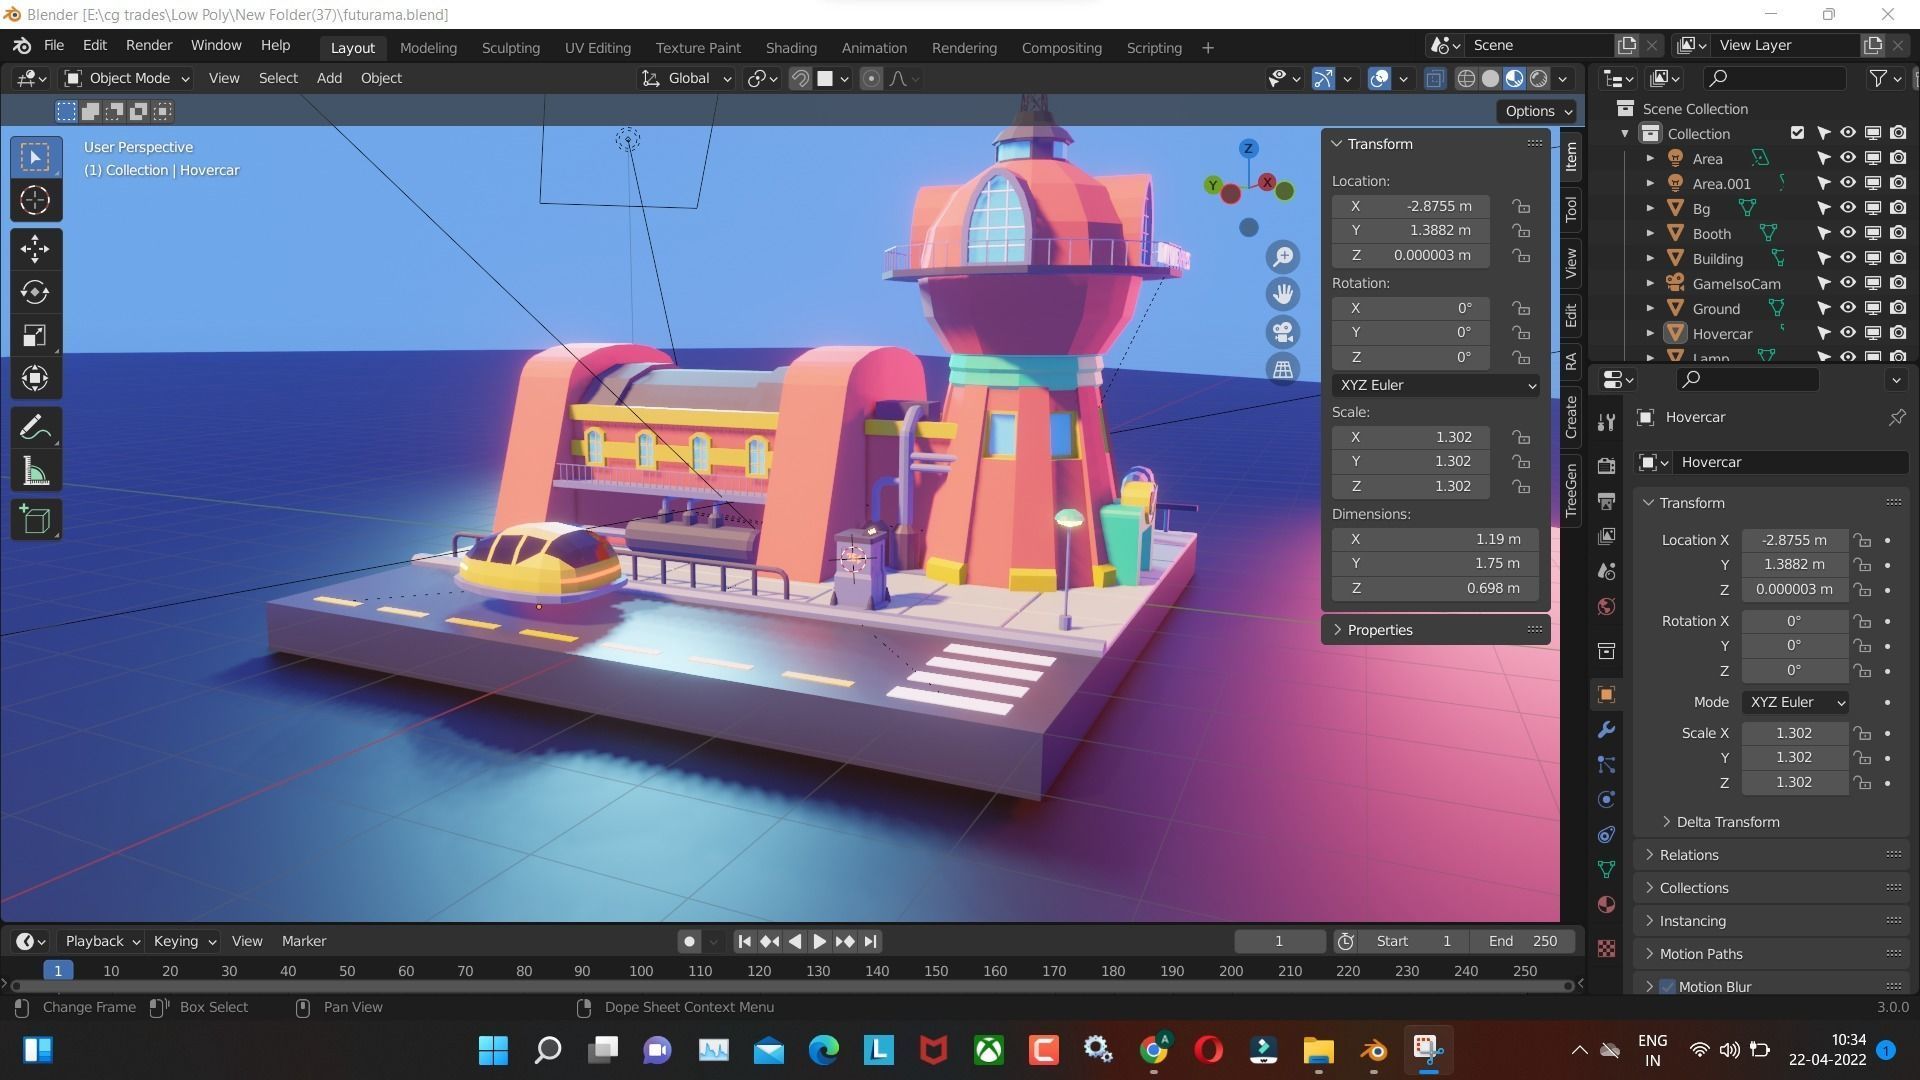Click frame 1 marker on timeline
This screenshot has height=1080, width=1920.
tap(58, 970)
